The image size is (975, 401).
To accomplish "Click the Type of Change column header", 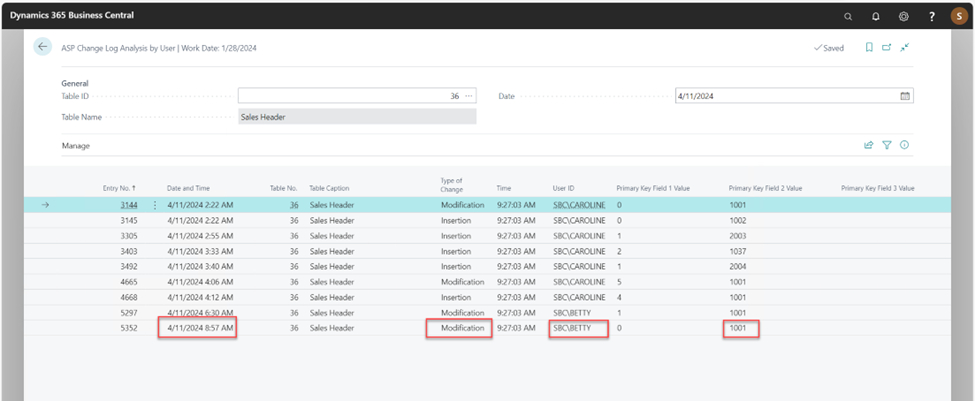I will (x=451, y=185).
